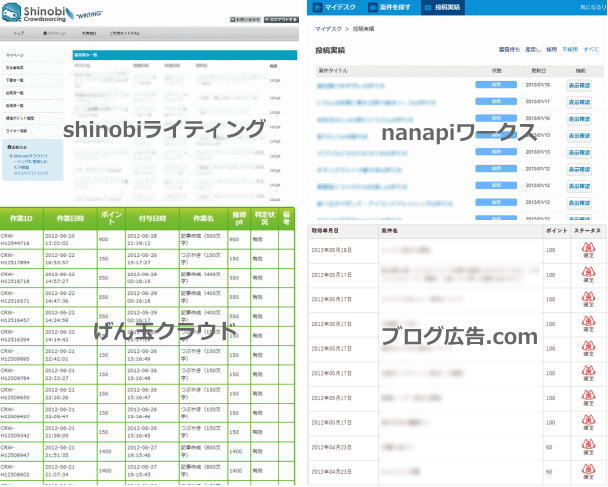Open the Shinobi announcement link in the お知らせ box
Viewport: 608px width, 487px height.
coord(30,161)
